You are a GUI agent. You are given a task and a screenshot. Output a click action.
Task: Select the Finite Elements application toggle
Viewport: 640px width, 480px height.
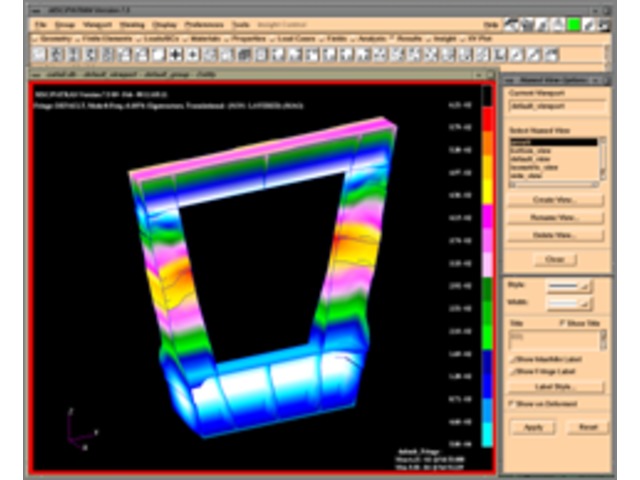click(x=104, y=39)
